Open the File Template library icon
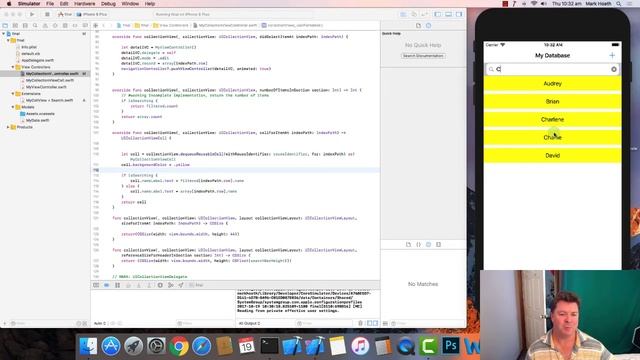This screenshot has width=640, height=360. (x=409, y=244)
